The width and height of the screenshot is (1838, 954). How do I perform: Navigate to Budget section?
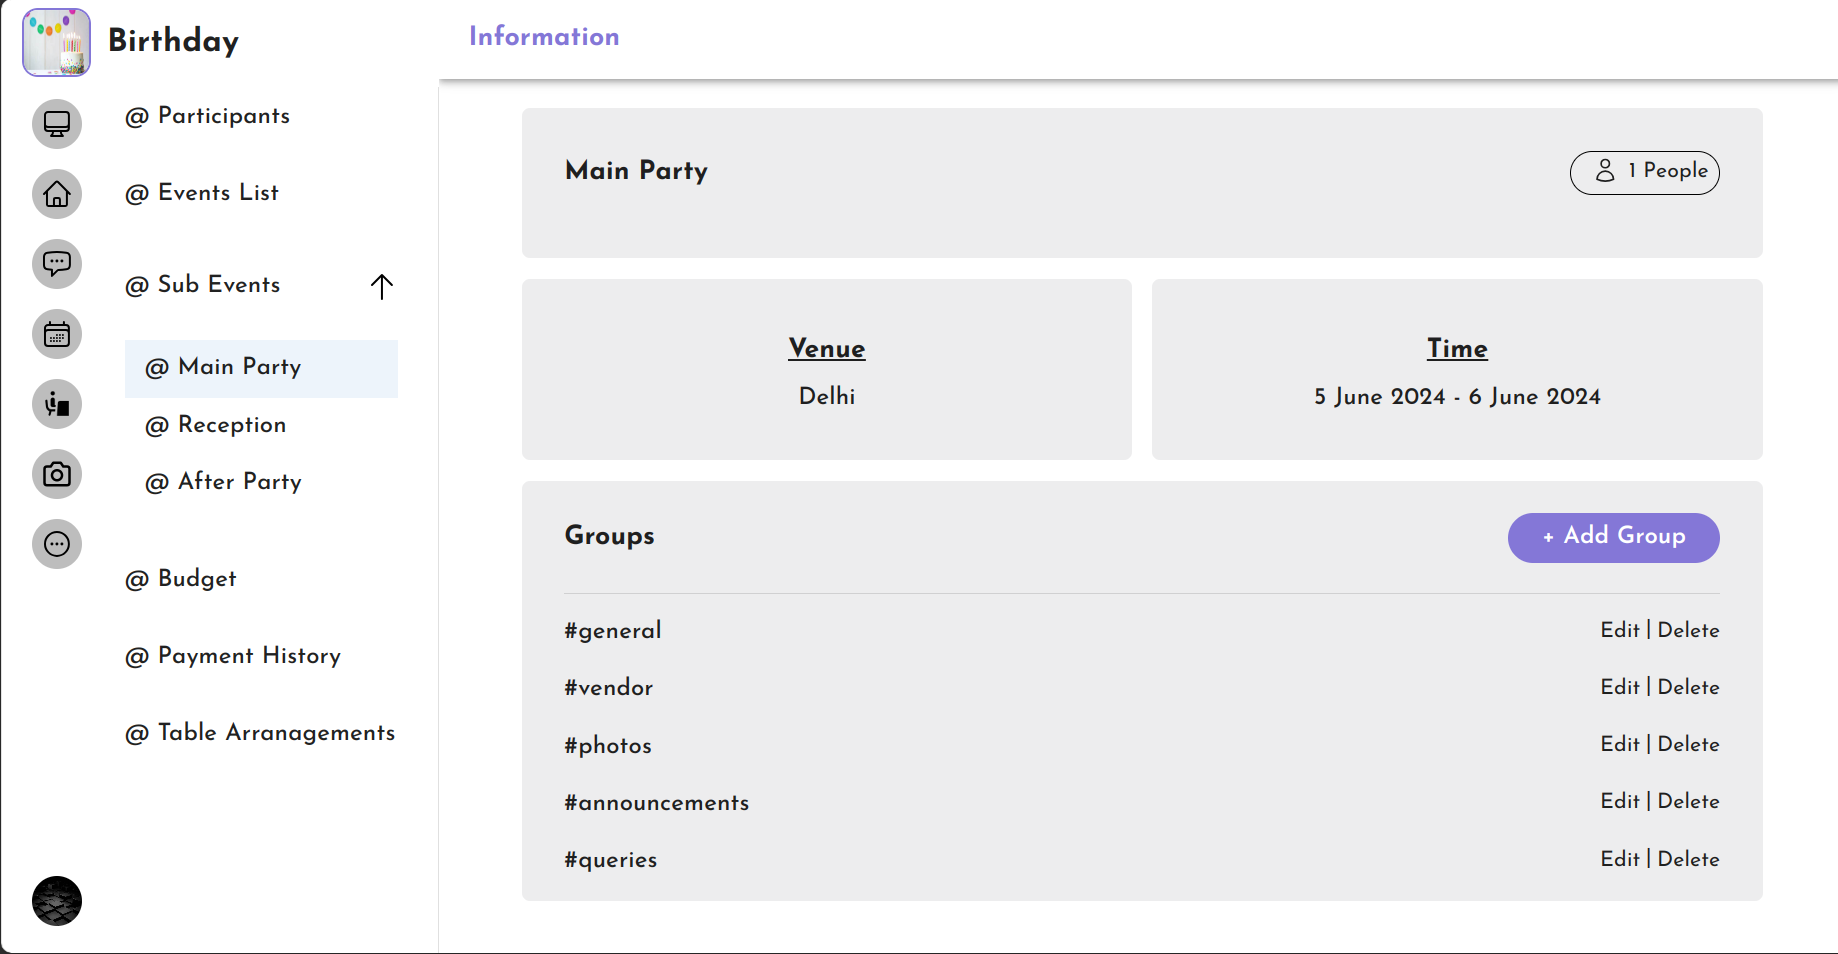point(180,578)
